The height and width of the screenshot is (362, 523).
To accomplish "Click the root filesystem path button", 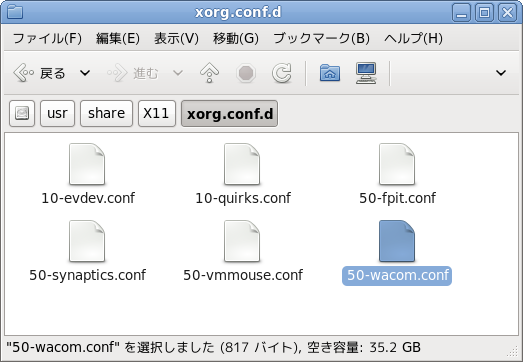I will (22, 113).
